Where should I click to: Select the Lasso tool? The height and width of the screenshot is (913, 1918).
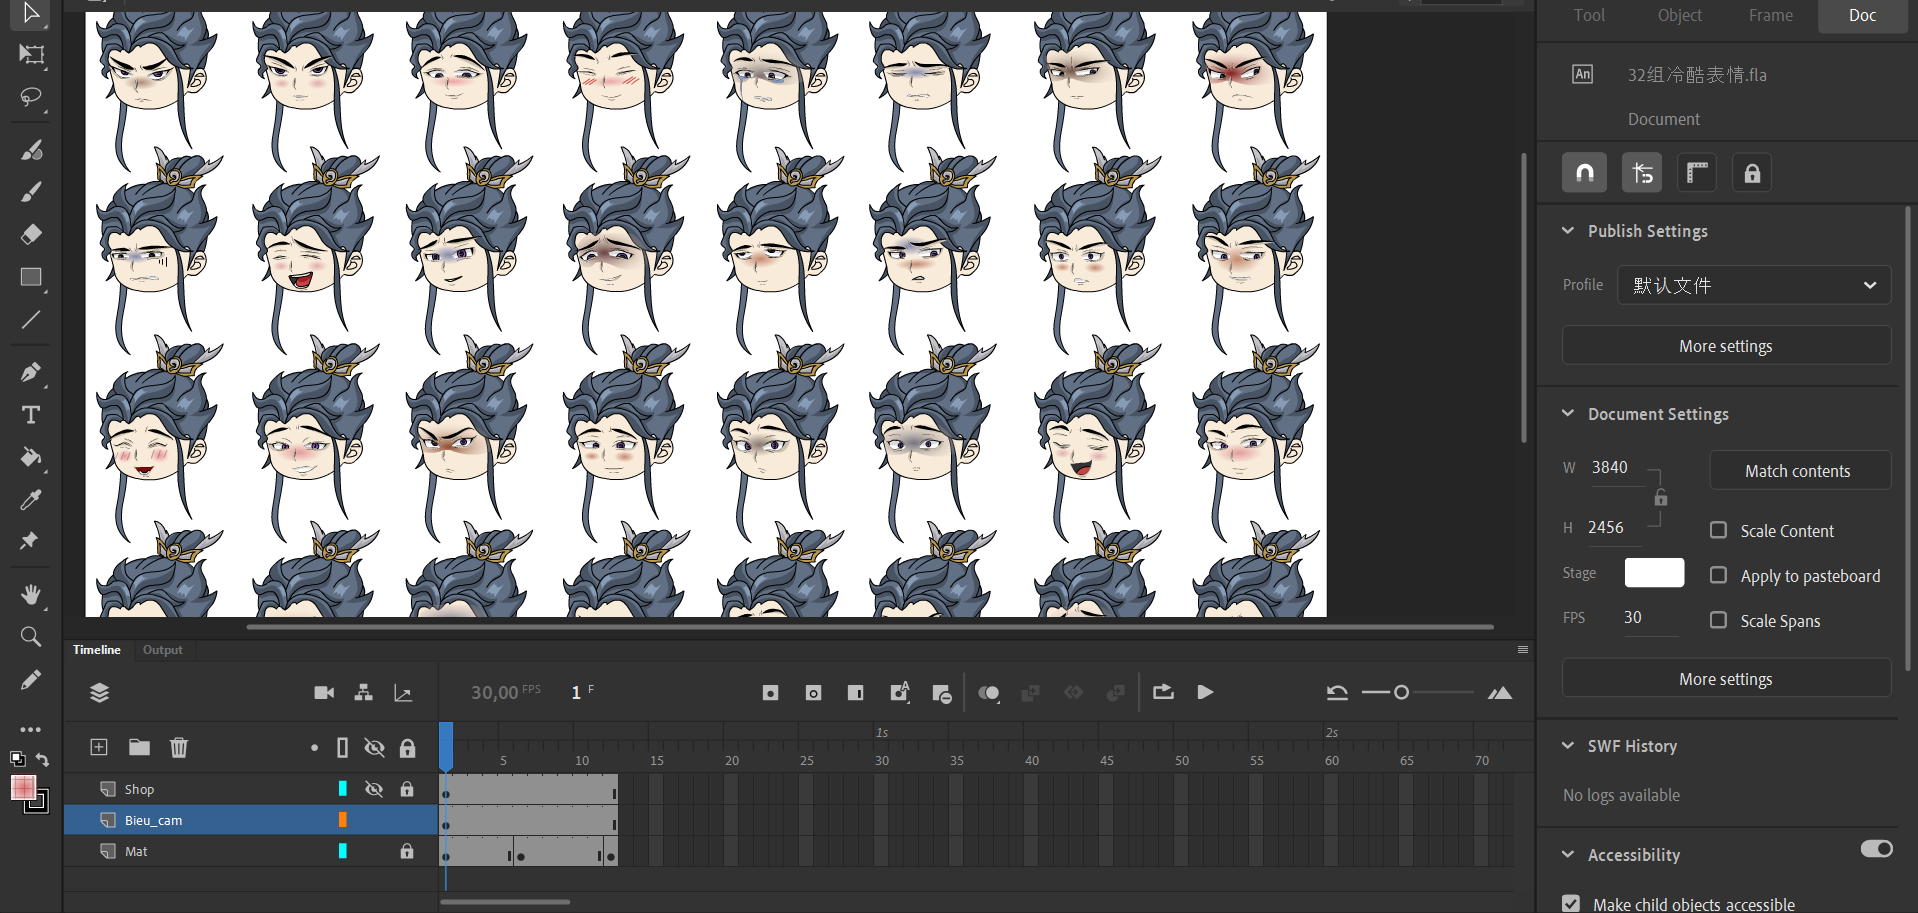click(x=31, y=97)
